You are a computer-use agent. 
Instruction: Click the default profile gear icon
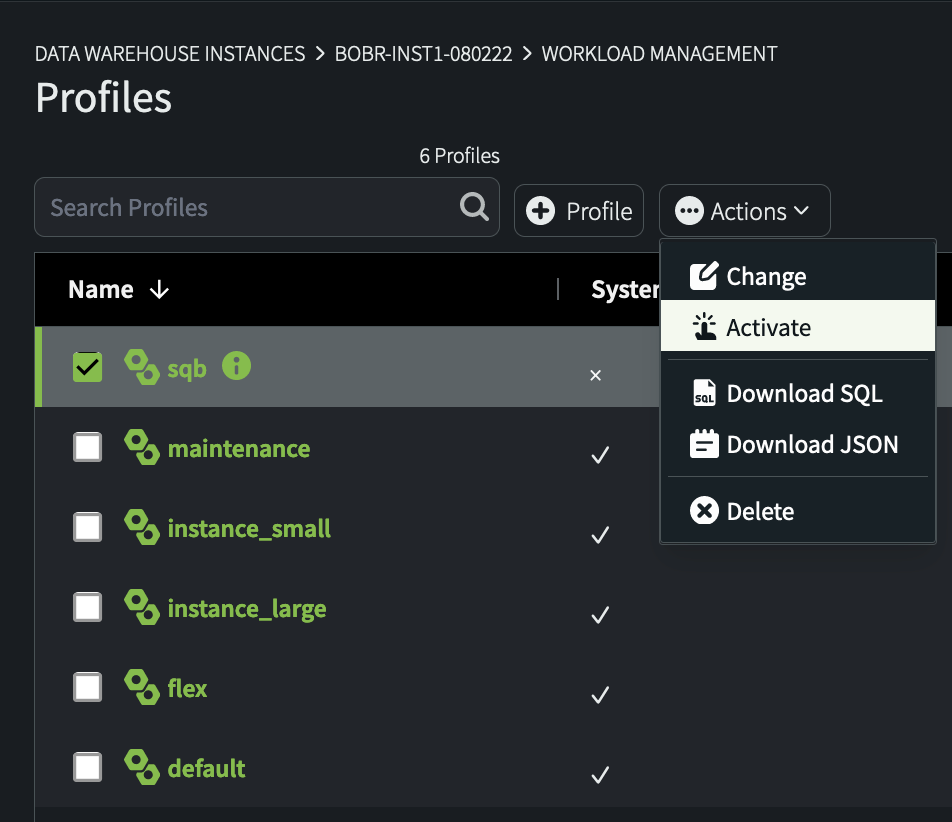pos(141,767)
